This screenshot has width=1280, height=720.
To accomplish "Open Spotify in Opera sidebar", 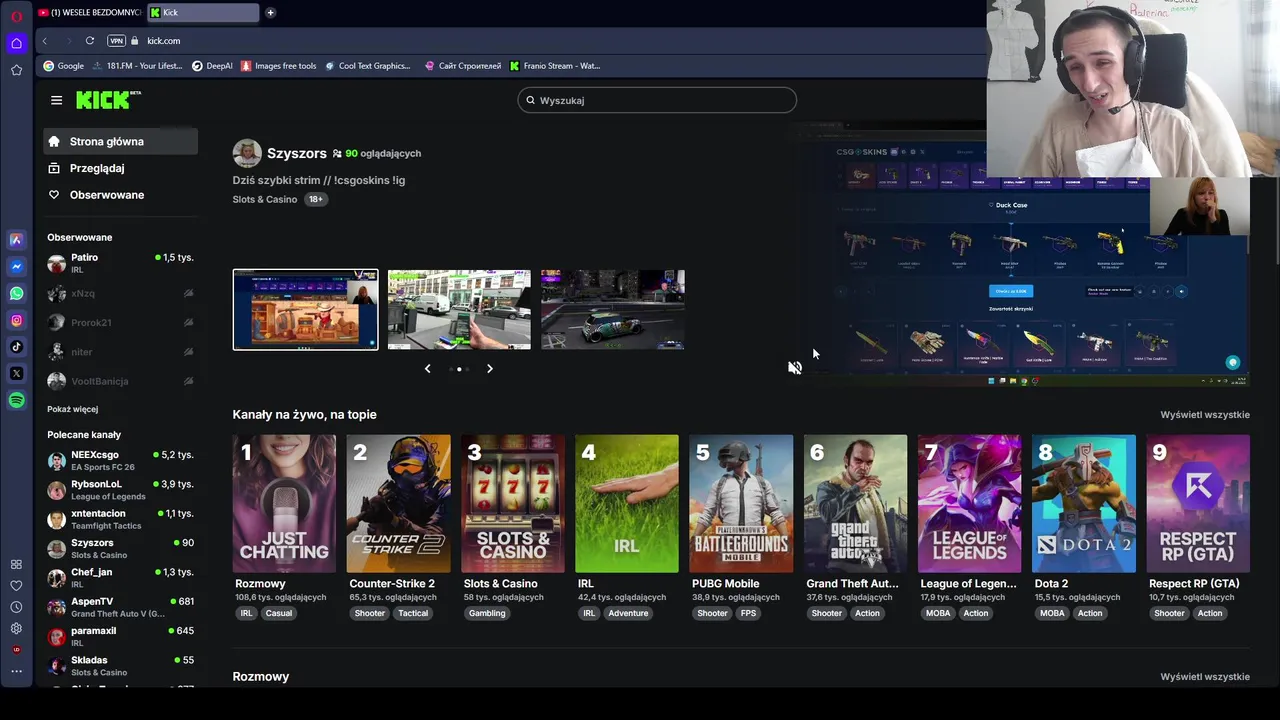I will pyautogui.click(x=16, y=400).
